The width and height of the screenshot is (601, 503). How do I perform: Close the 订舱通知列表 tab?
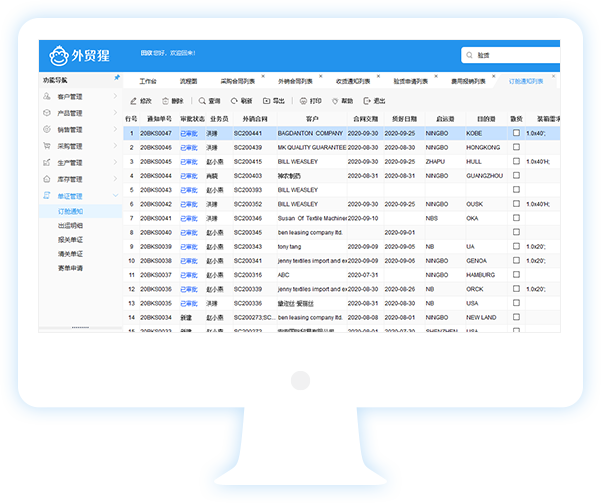pos(553,76)
